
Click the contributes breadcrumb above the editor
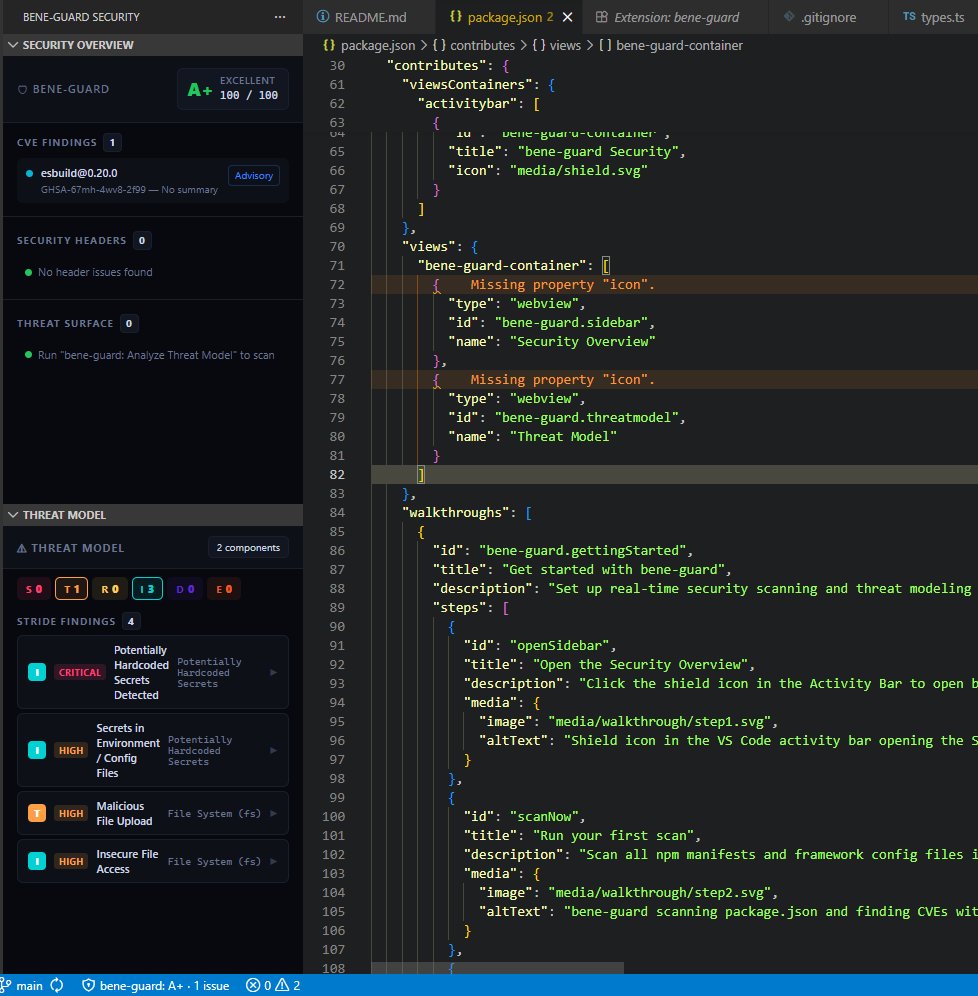[x=478, y=45]
